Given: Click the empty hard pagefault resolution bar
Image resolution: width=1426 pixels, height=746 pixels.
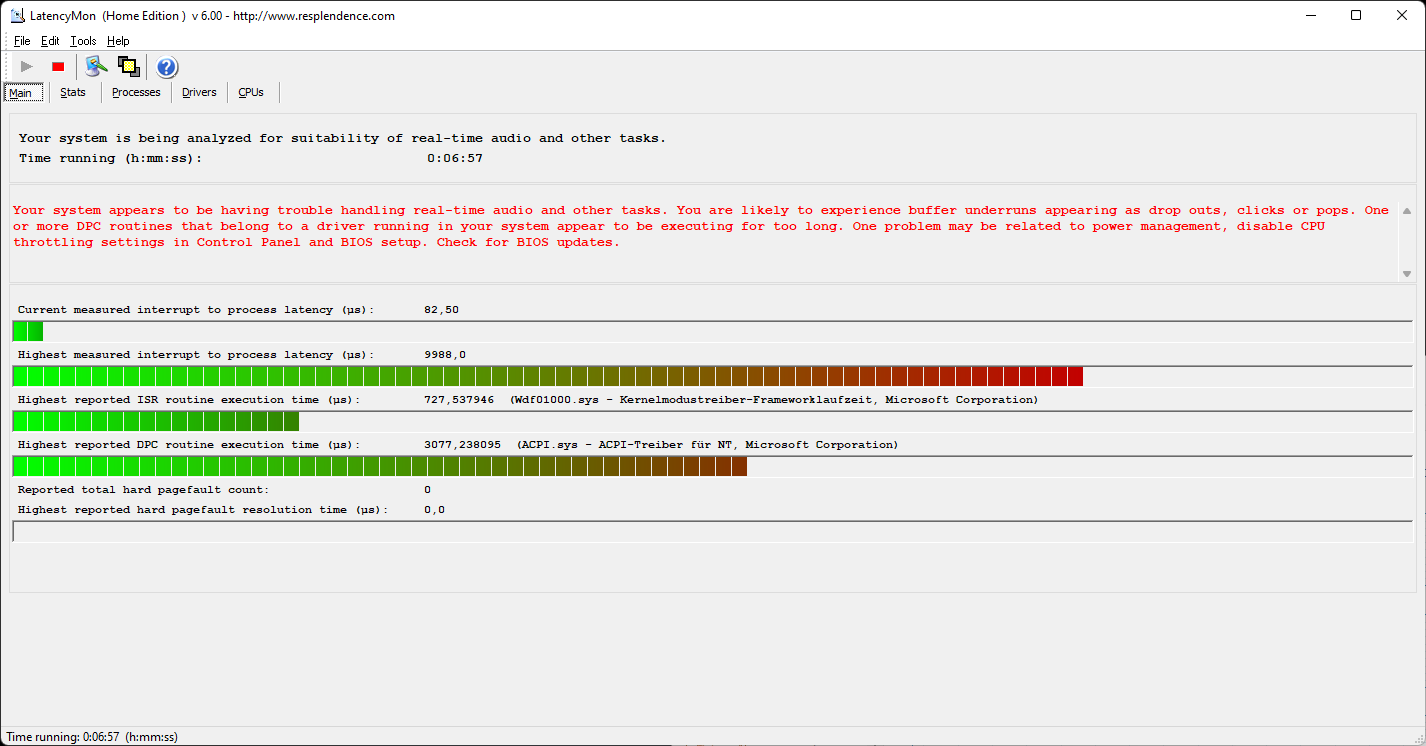Looking at the screenshot, I should (712, 531).
